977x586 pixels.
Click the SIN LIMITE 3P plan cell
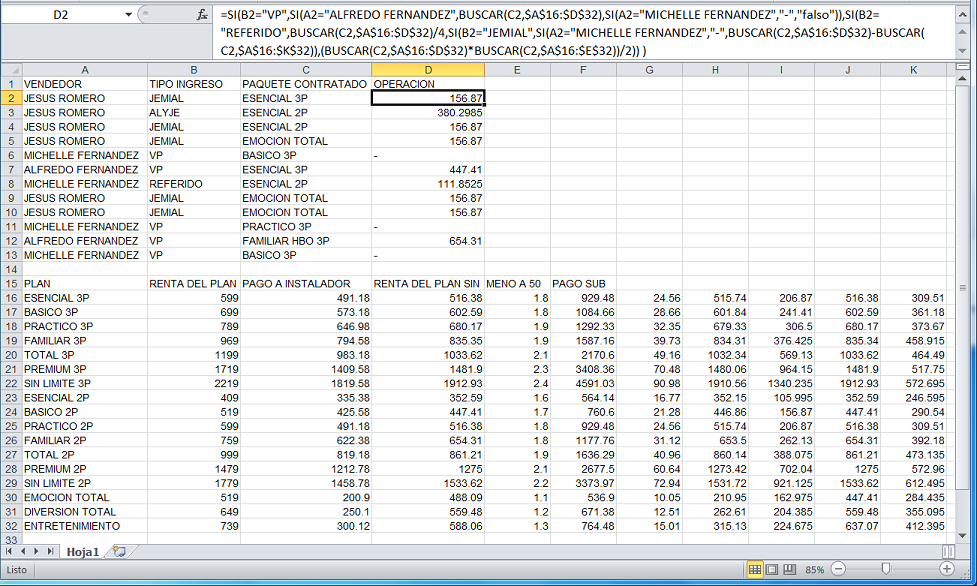point(85,383)
